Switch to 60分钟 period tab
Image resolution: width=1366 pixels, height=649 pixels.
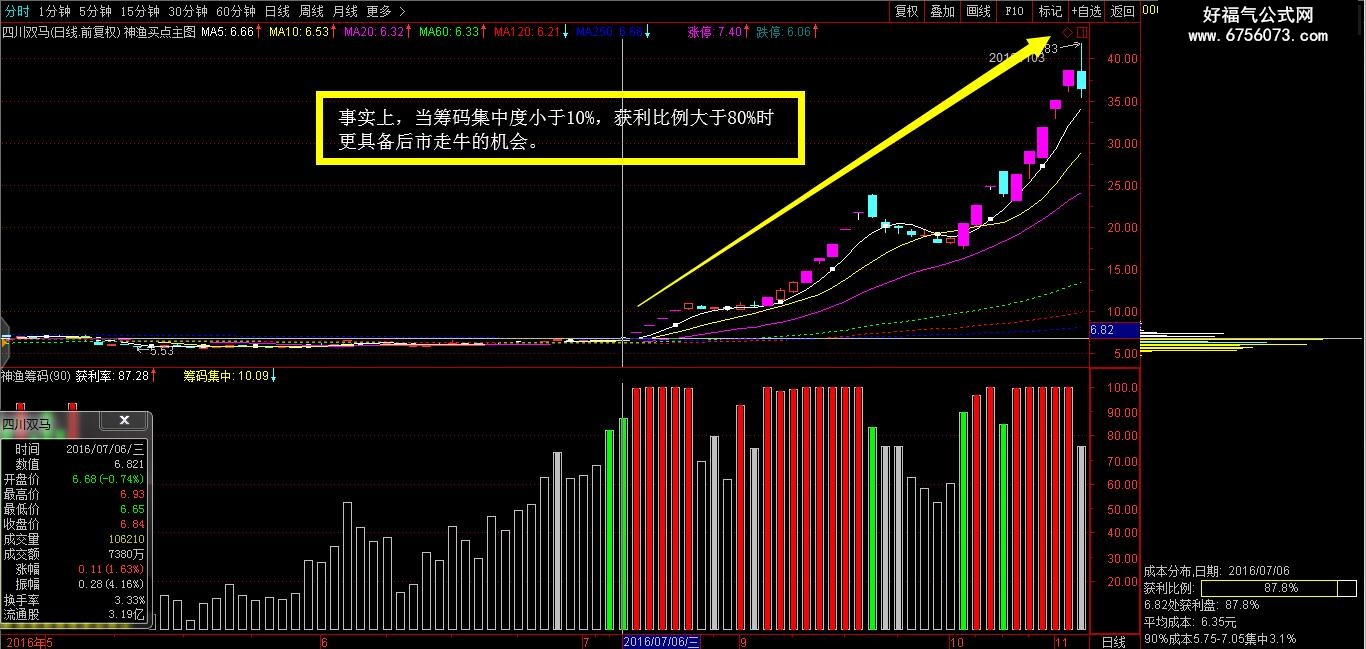click(236, 11)
